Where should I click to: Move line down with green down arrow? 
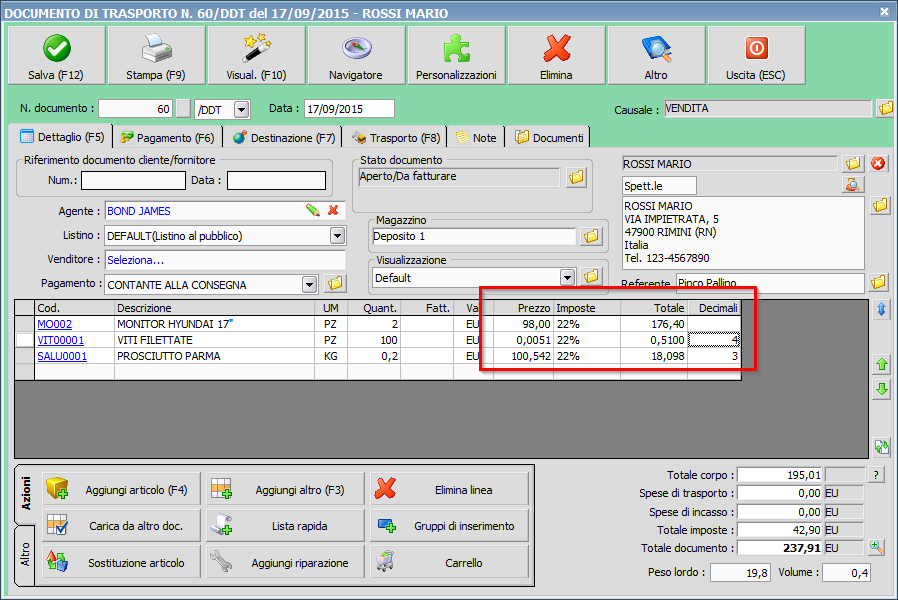(x=881, y=390)
